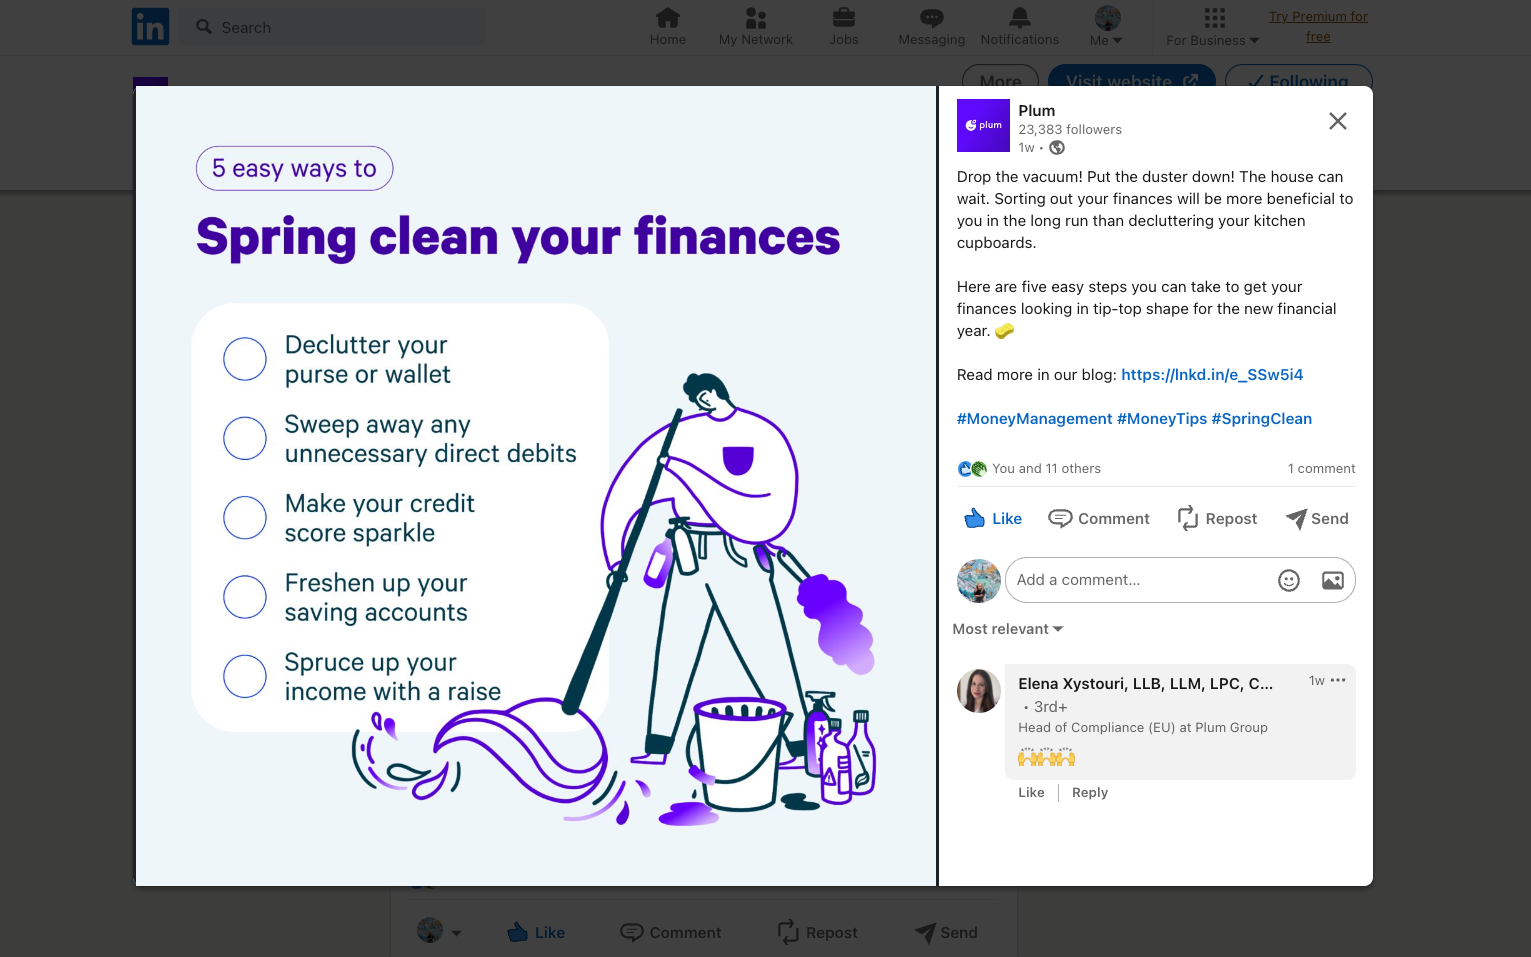The width and height of the screenshot is (1531, 957).
Task: Open the Me profile dropdown
Action: 1106,26
